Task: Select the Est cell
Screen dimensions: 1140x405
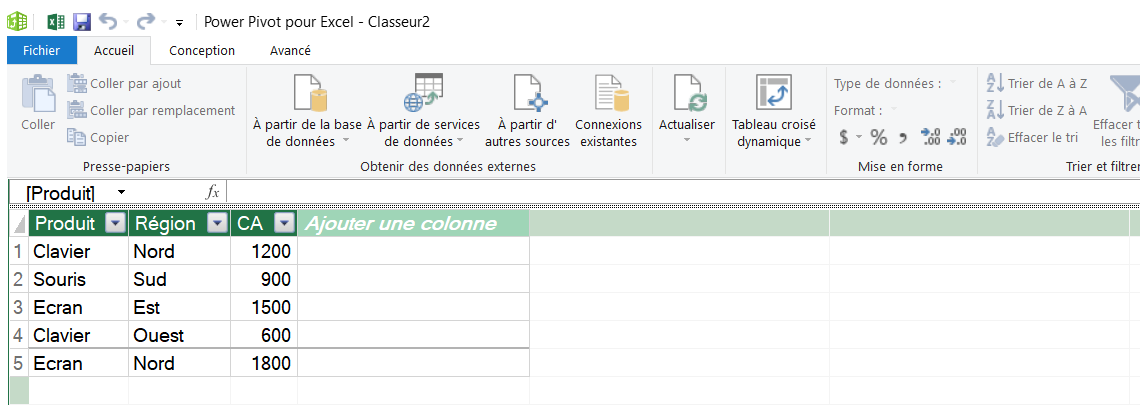Action: tap(180, 307)
